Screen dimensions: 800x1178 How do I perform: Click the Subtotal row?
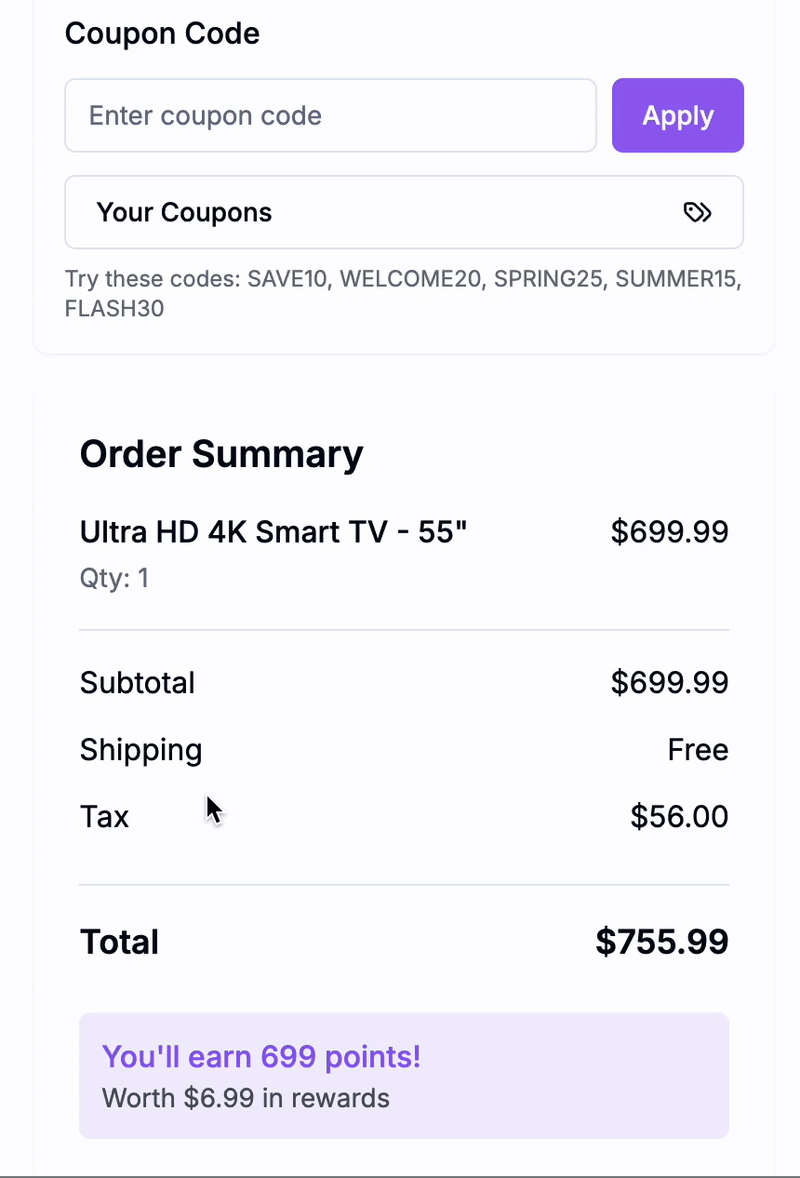click(137, 682)
